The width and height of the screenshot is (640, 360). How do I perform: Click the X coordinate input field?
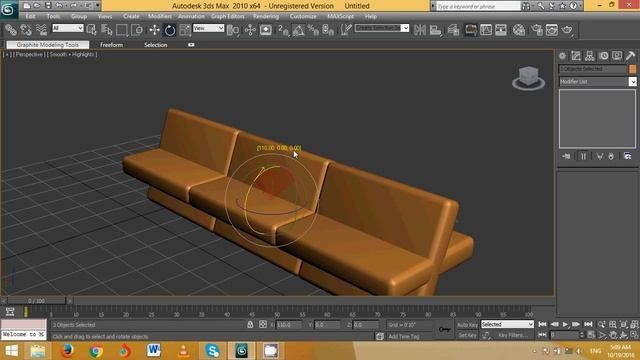289,325
